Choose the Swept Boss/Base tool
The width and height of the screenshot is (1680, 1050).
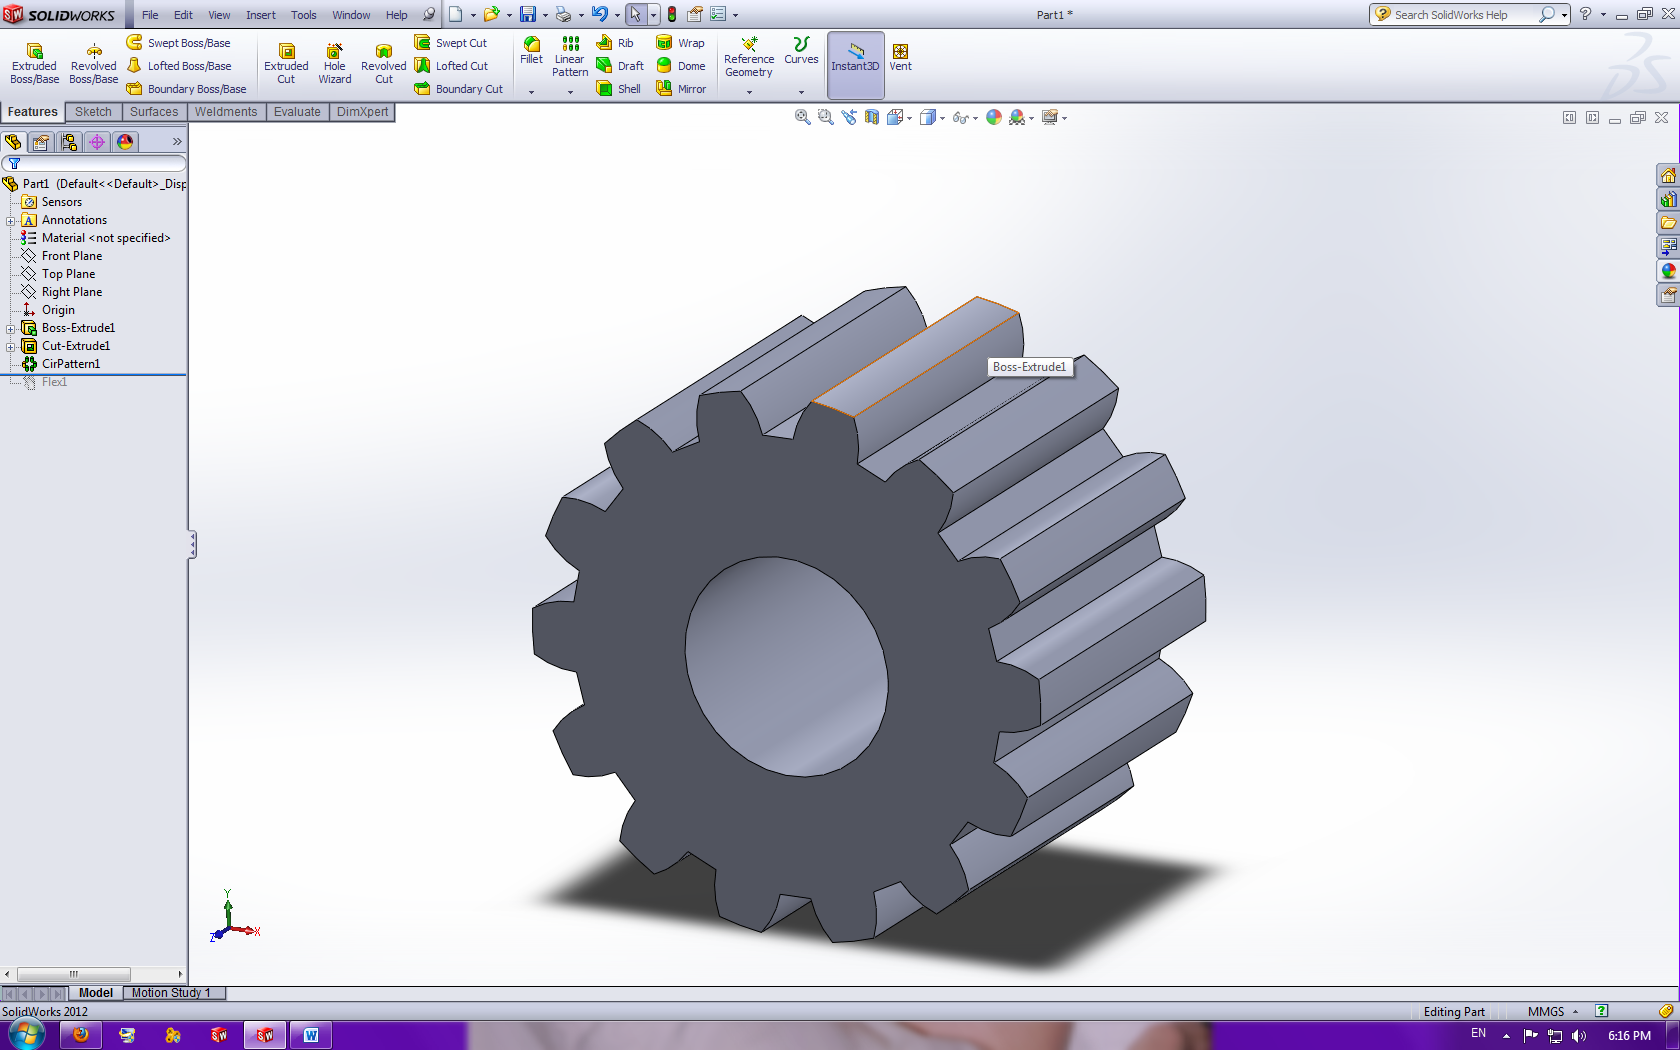[x=178, y=43]
